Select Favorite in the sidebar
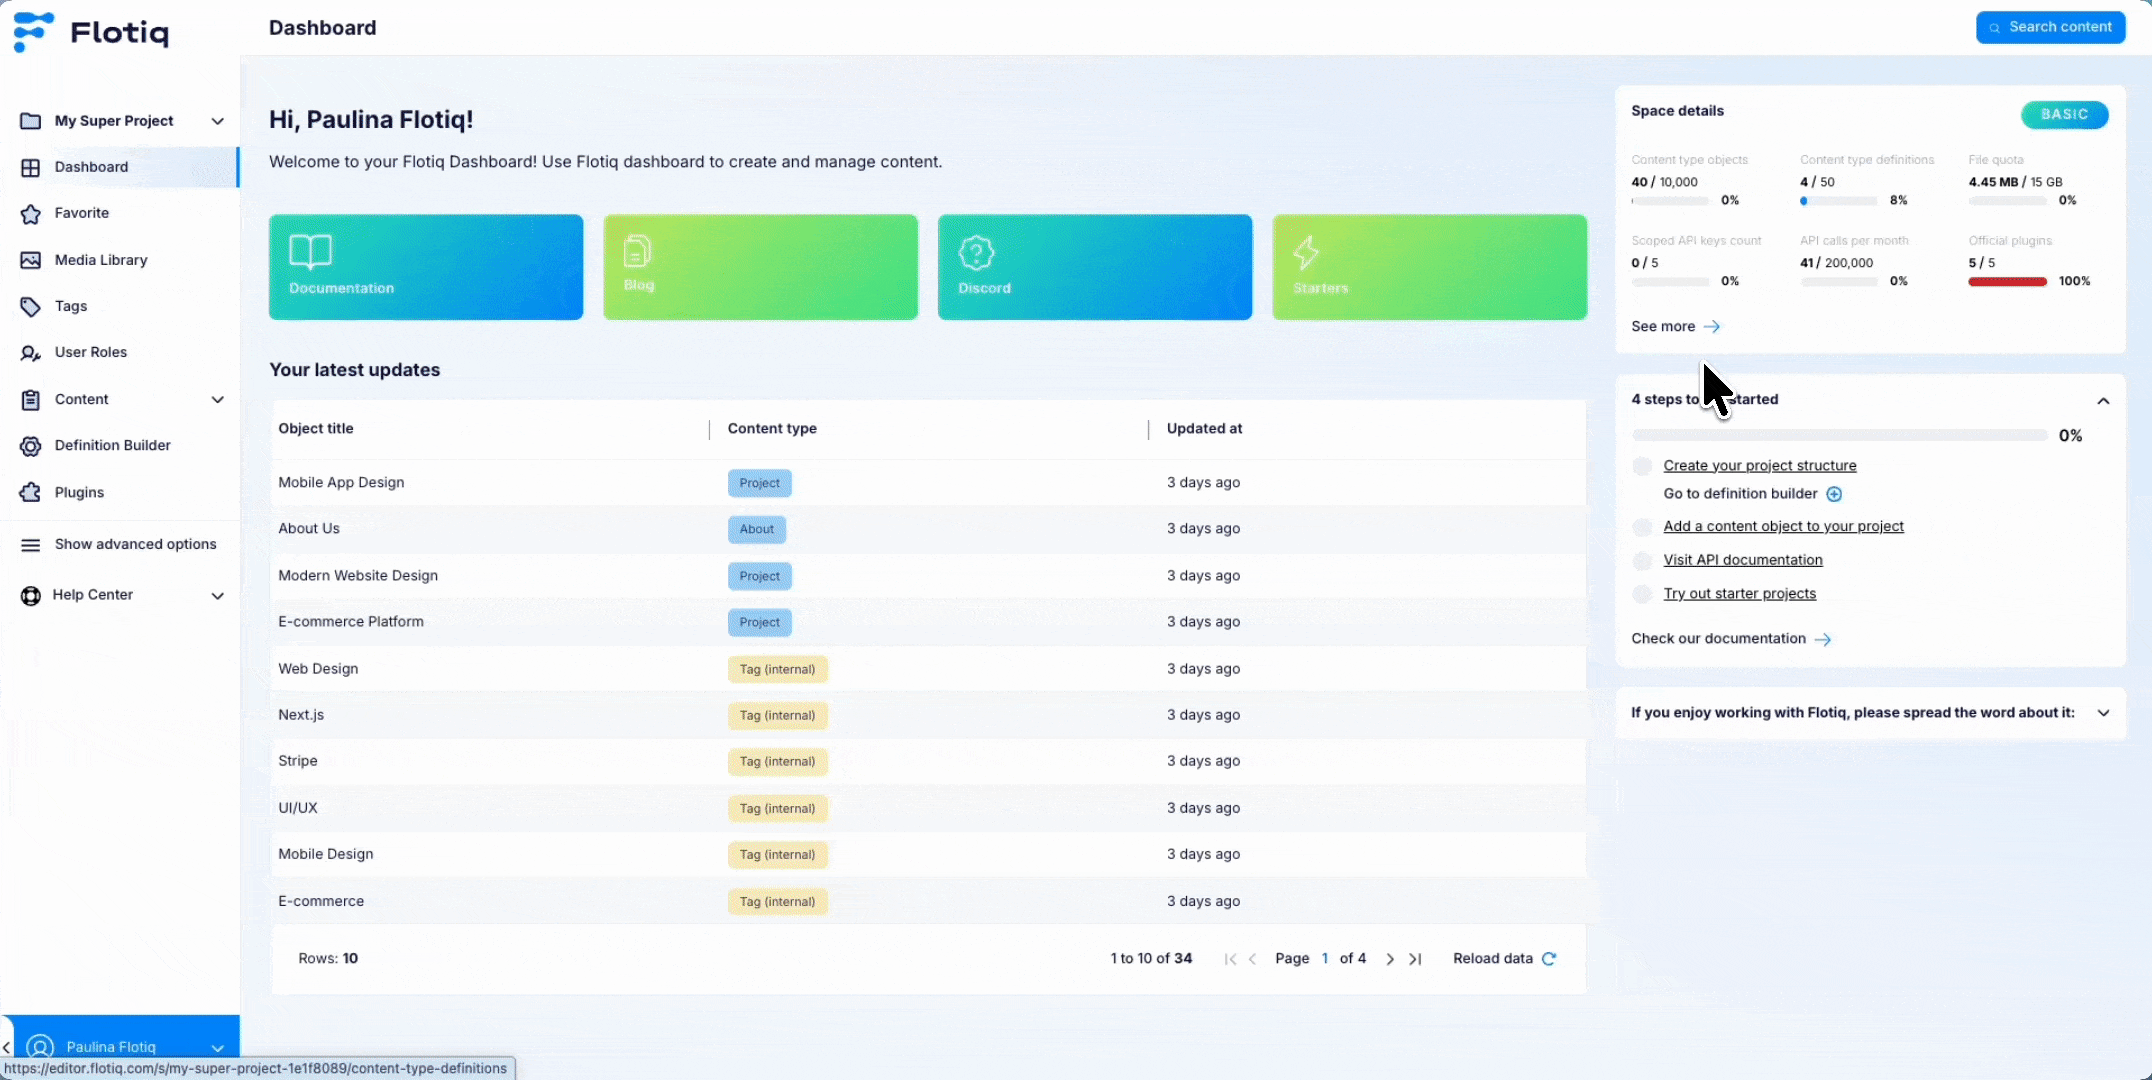Image resolution: width=2152 pixels, height=1080 pixels. pyautogui.click(x=81, y=213)
